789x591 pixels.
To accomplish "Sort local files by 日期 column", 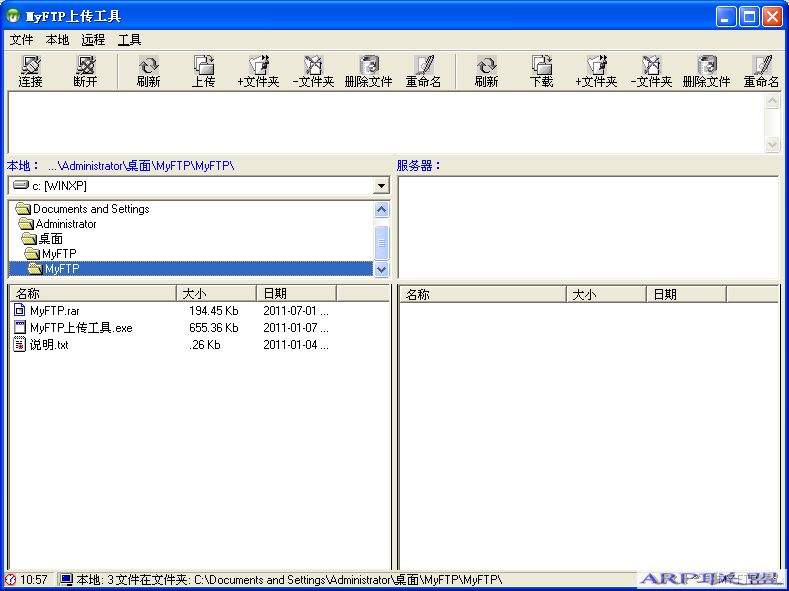I will [296, 293].
